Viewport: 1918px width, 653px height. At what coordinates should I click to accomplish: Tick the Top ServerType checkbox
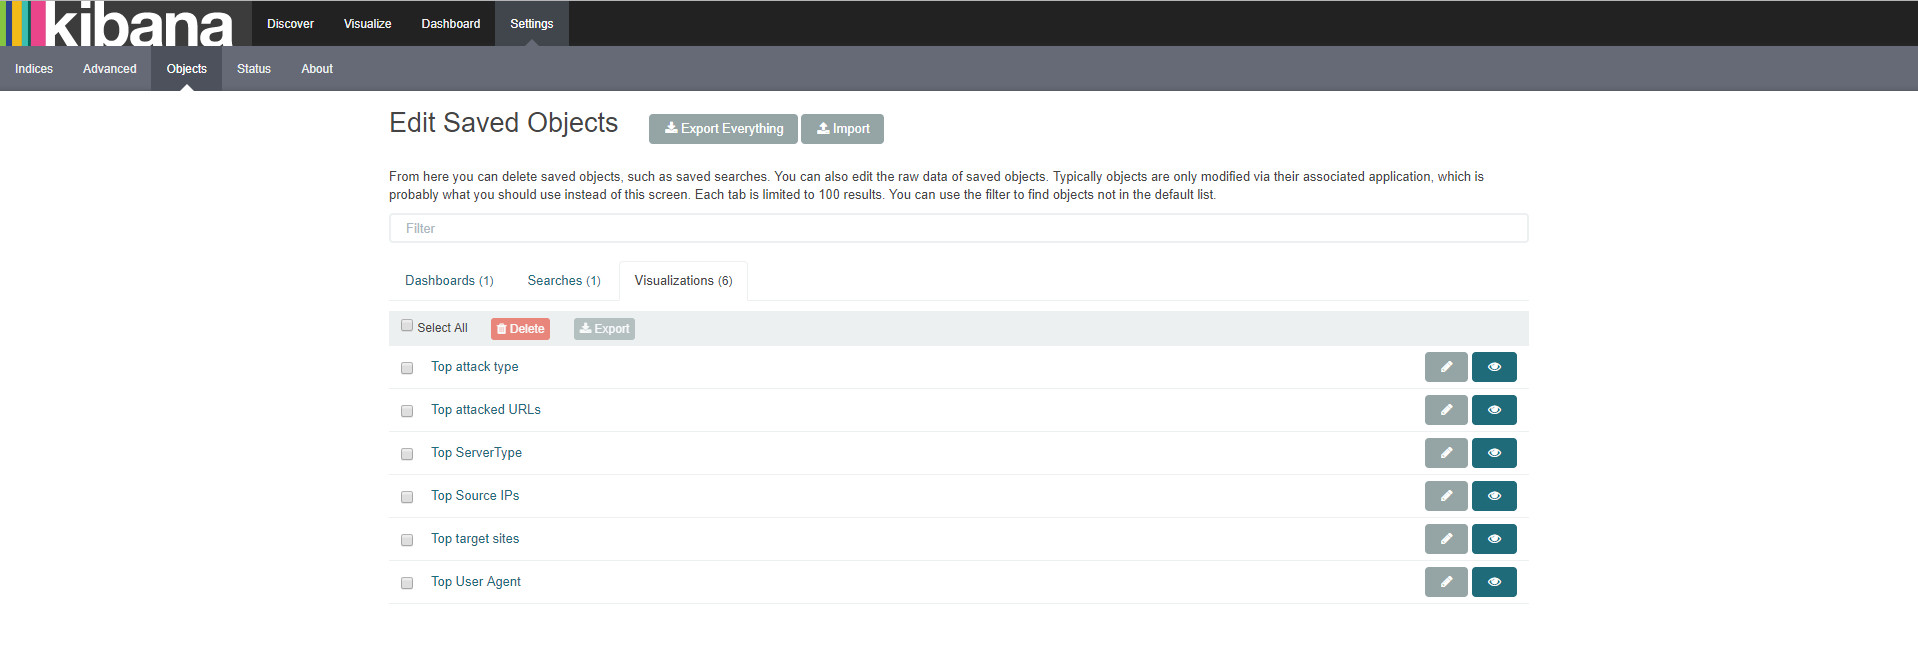point(407,454)
